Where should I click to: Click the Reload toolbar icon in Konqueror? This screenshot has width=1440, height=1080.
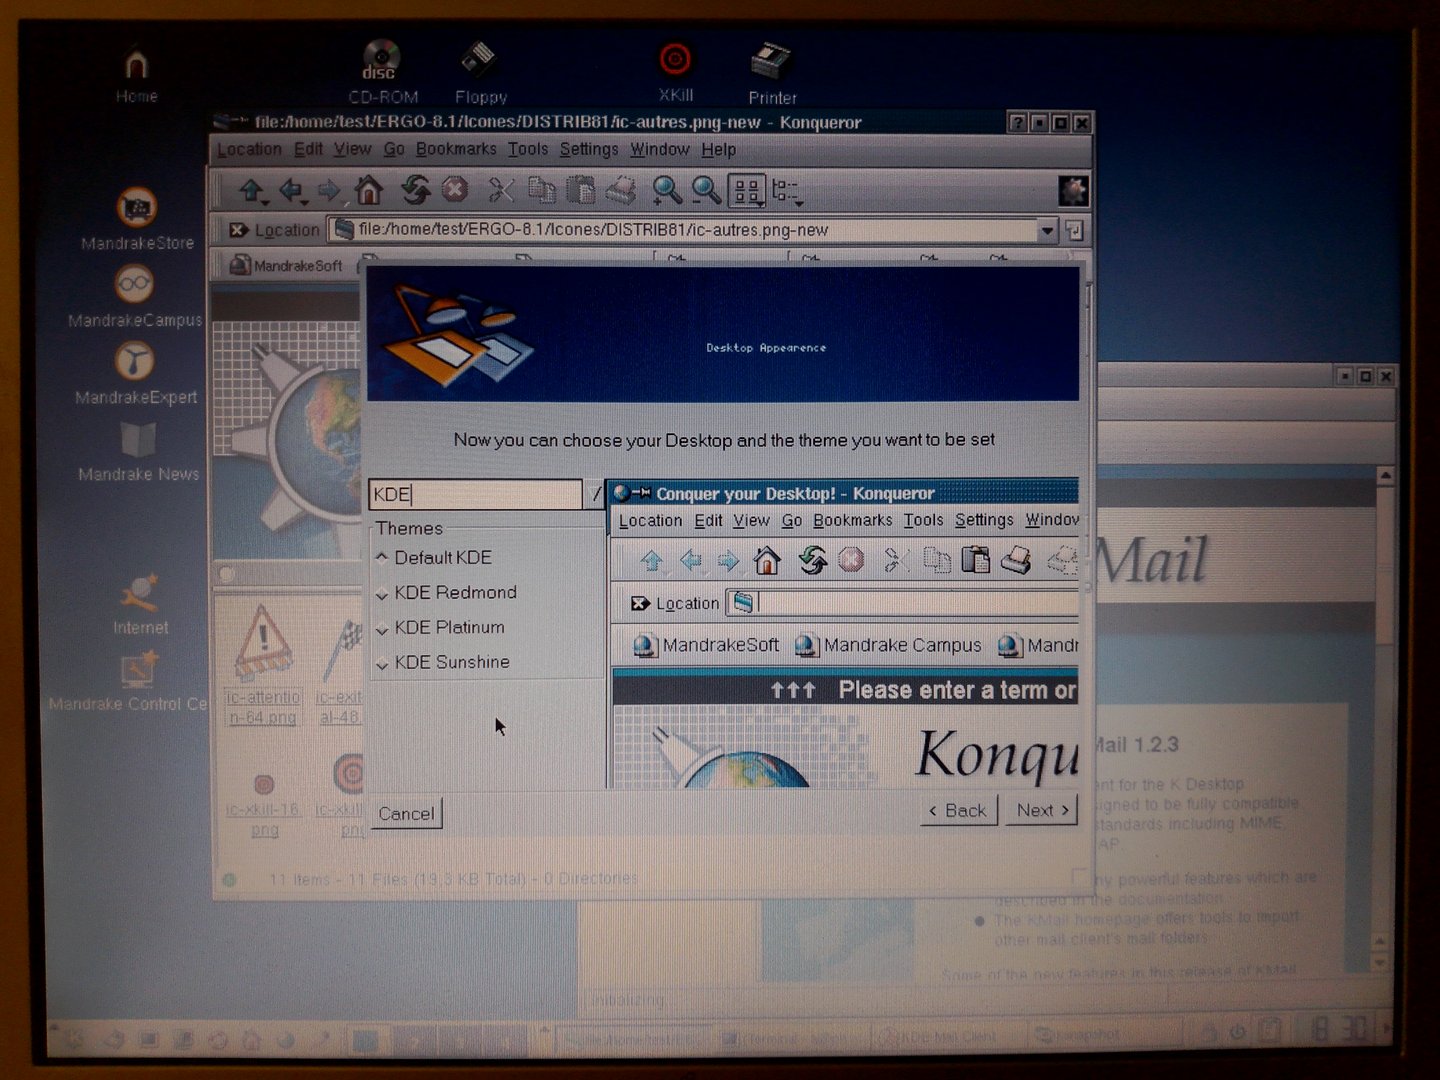pos(415,189)
